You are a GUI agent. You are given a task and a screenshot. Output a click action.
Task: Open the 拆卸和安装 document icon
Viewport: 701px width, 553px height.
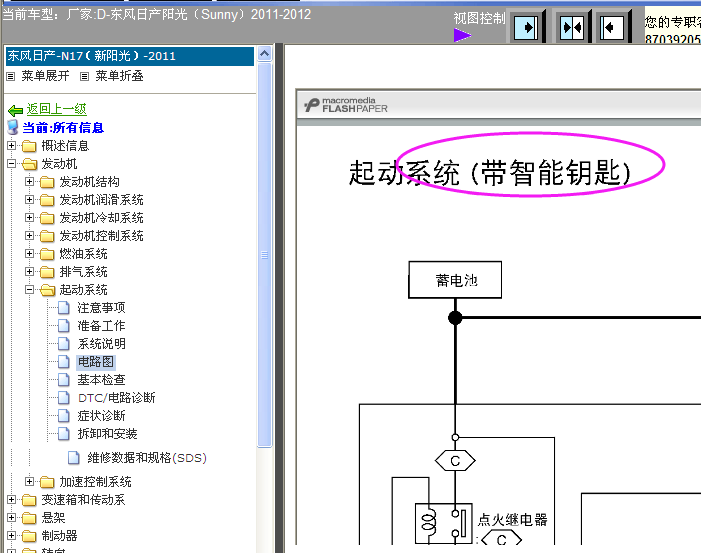(x=64, y=433)
